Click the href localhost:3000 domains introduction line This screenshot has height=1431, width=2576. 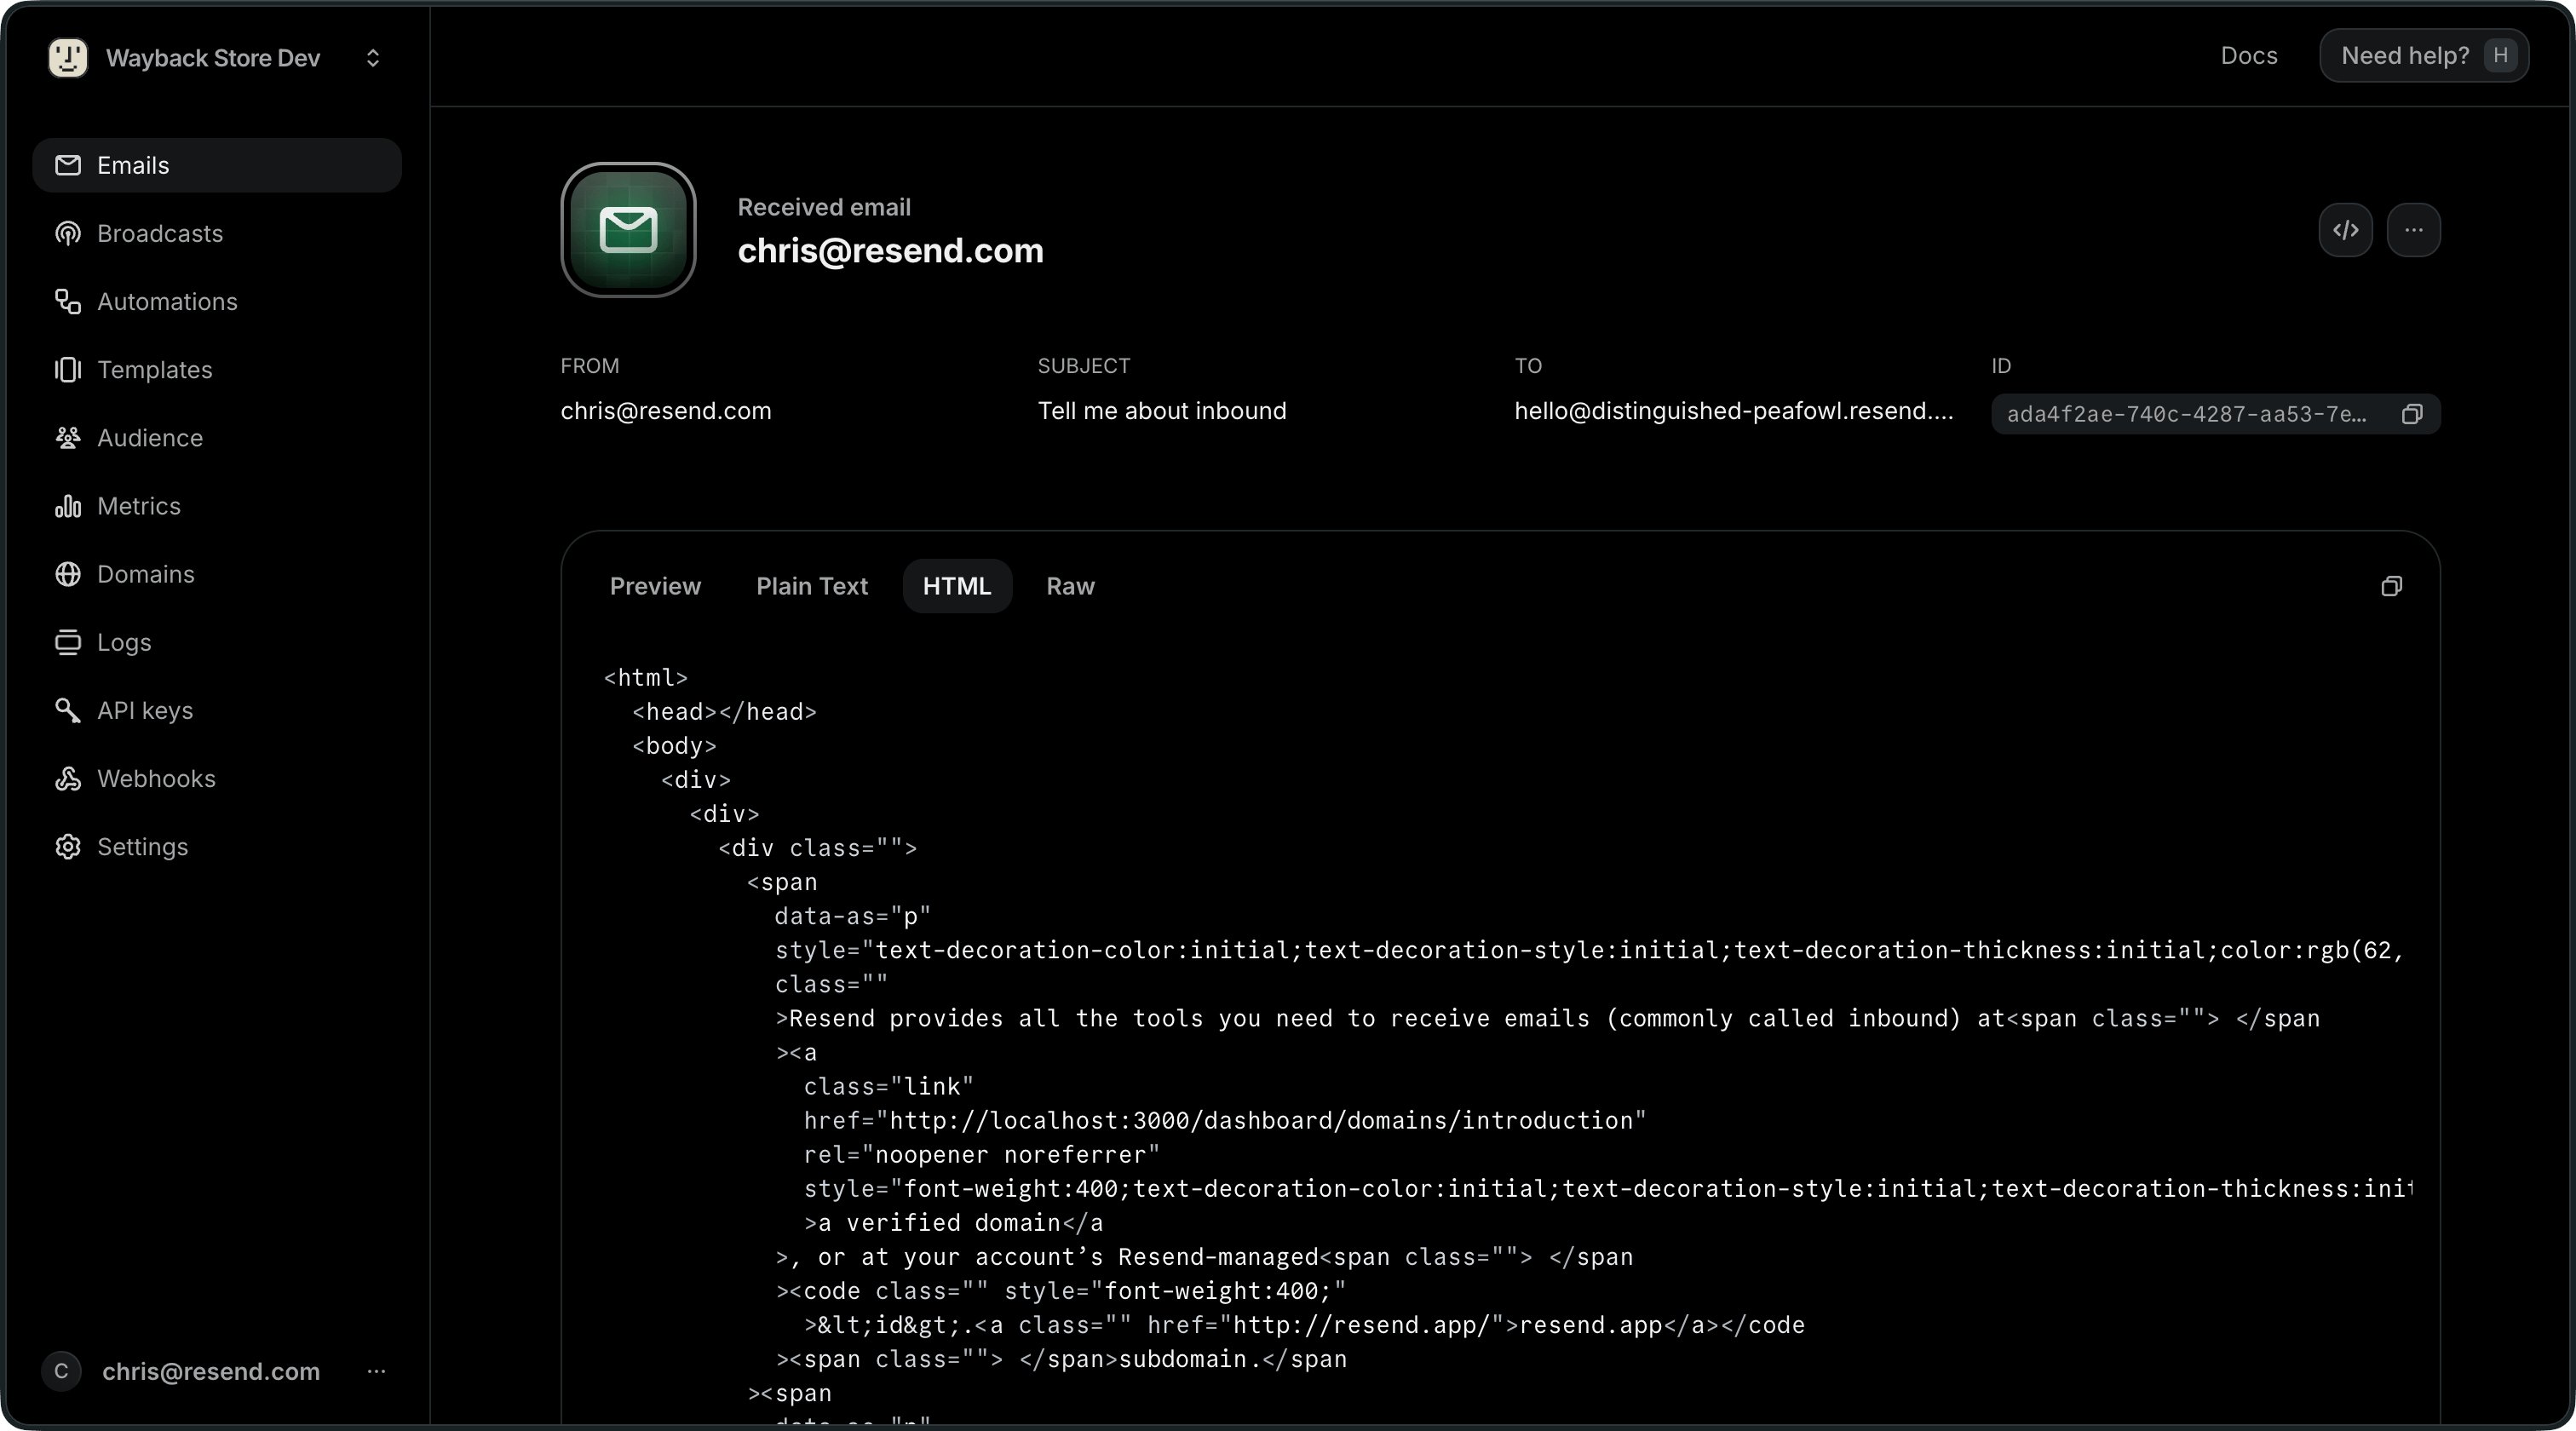point(1225,1120)
